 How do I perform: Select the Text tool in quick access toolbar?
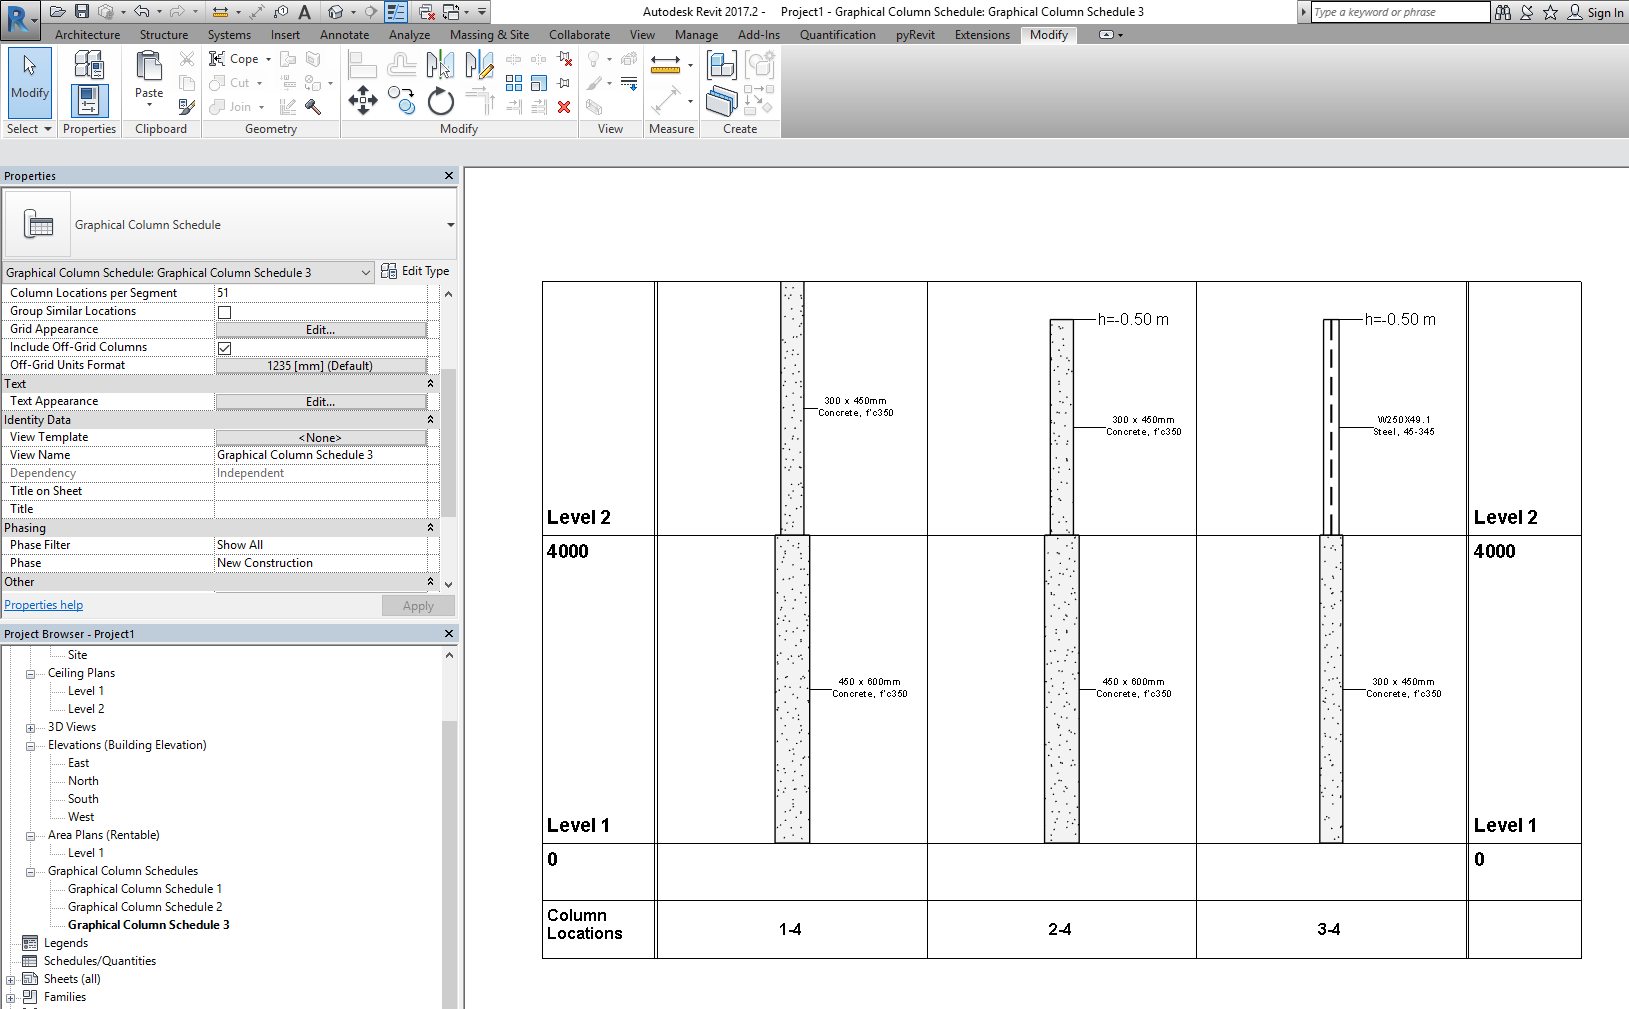click(x=305, y=12)
